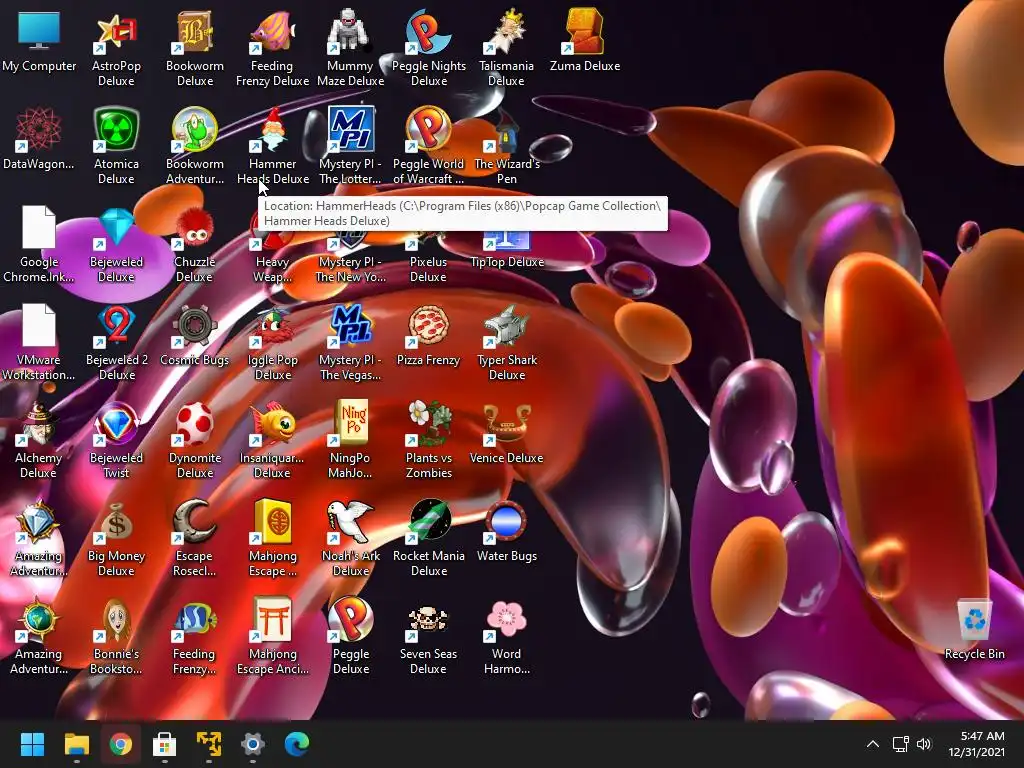The height and width of the screenshot is (768, 1024).
Task: Open Microsoft Store from the taskbar
Action: (165, 744)
